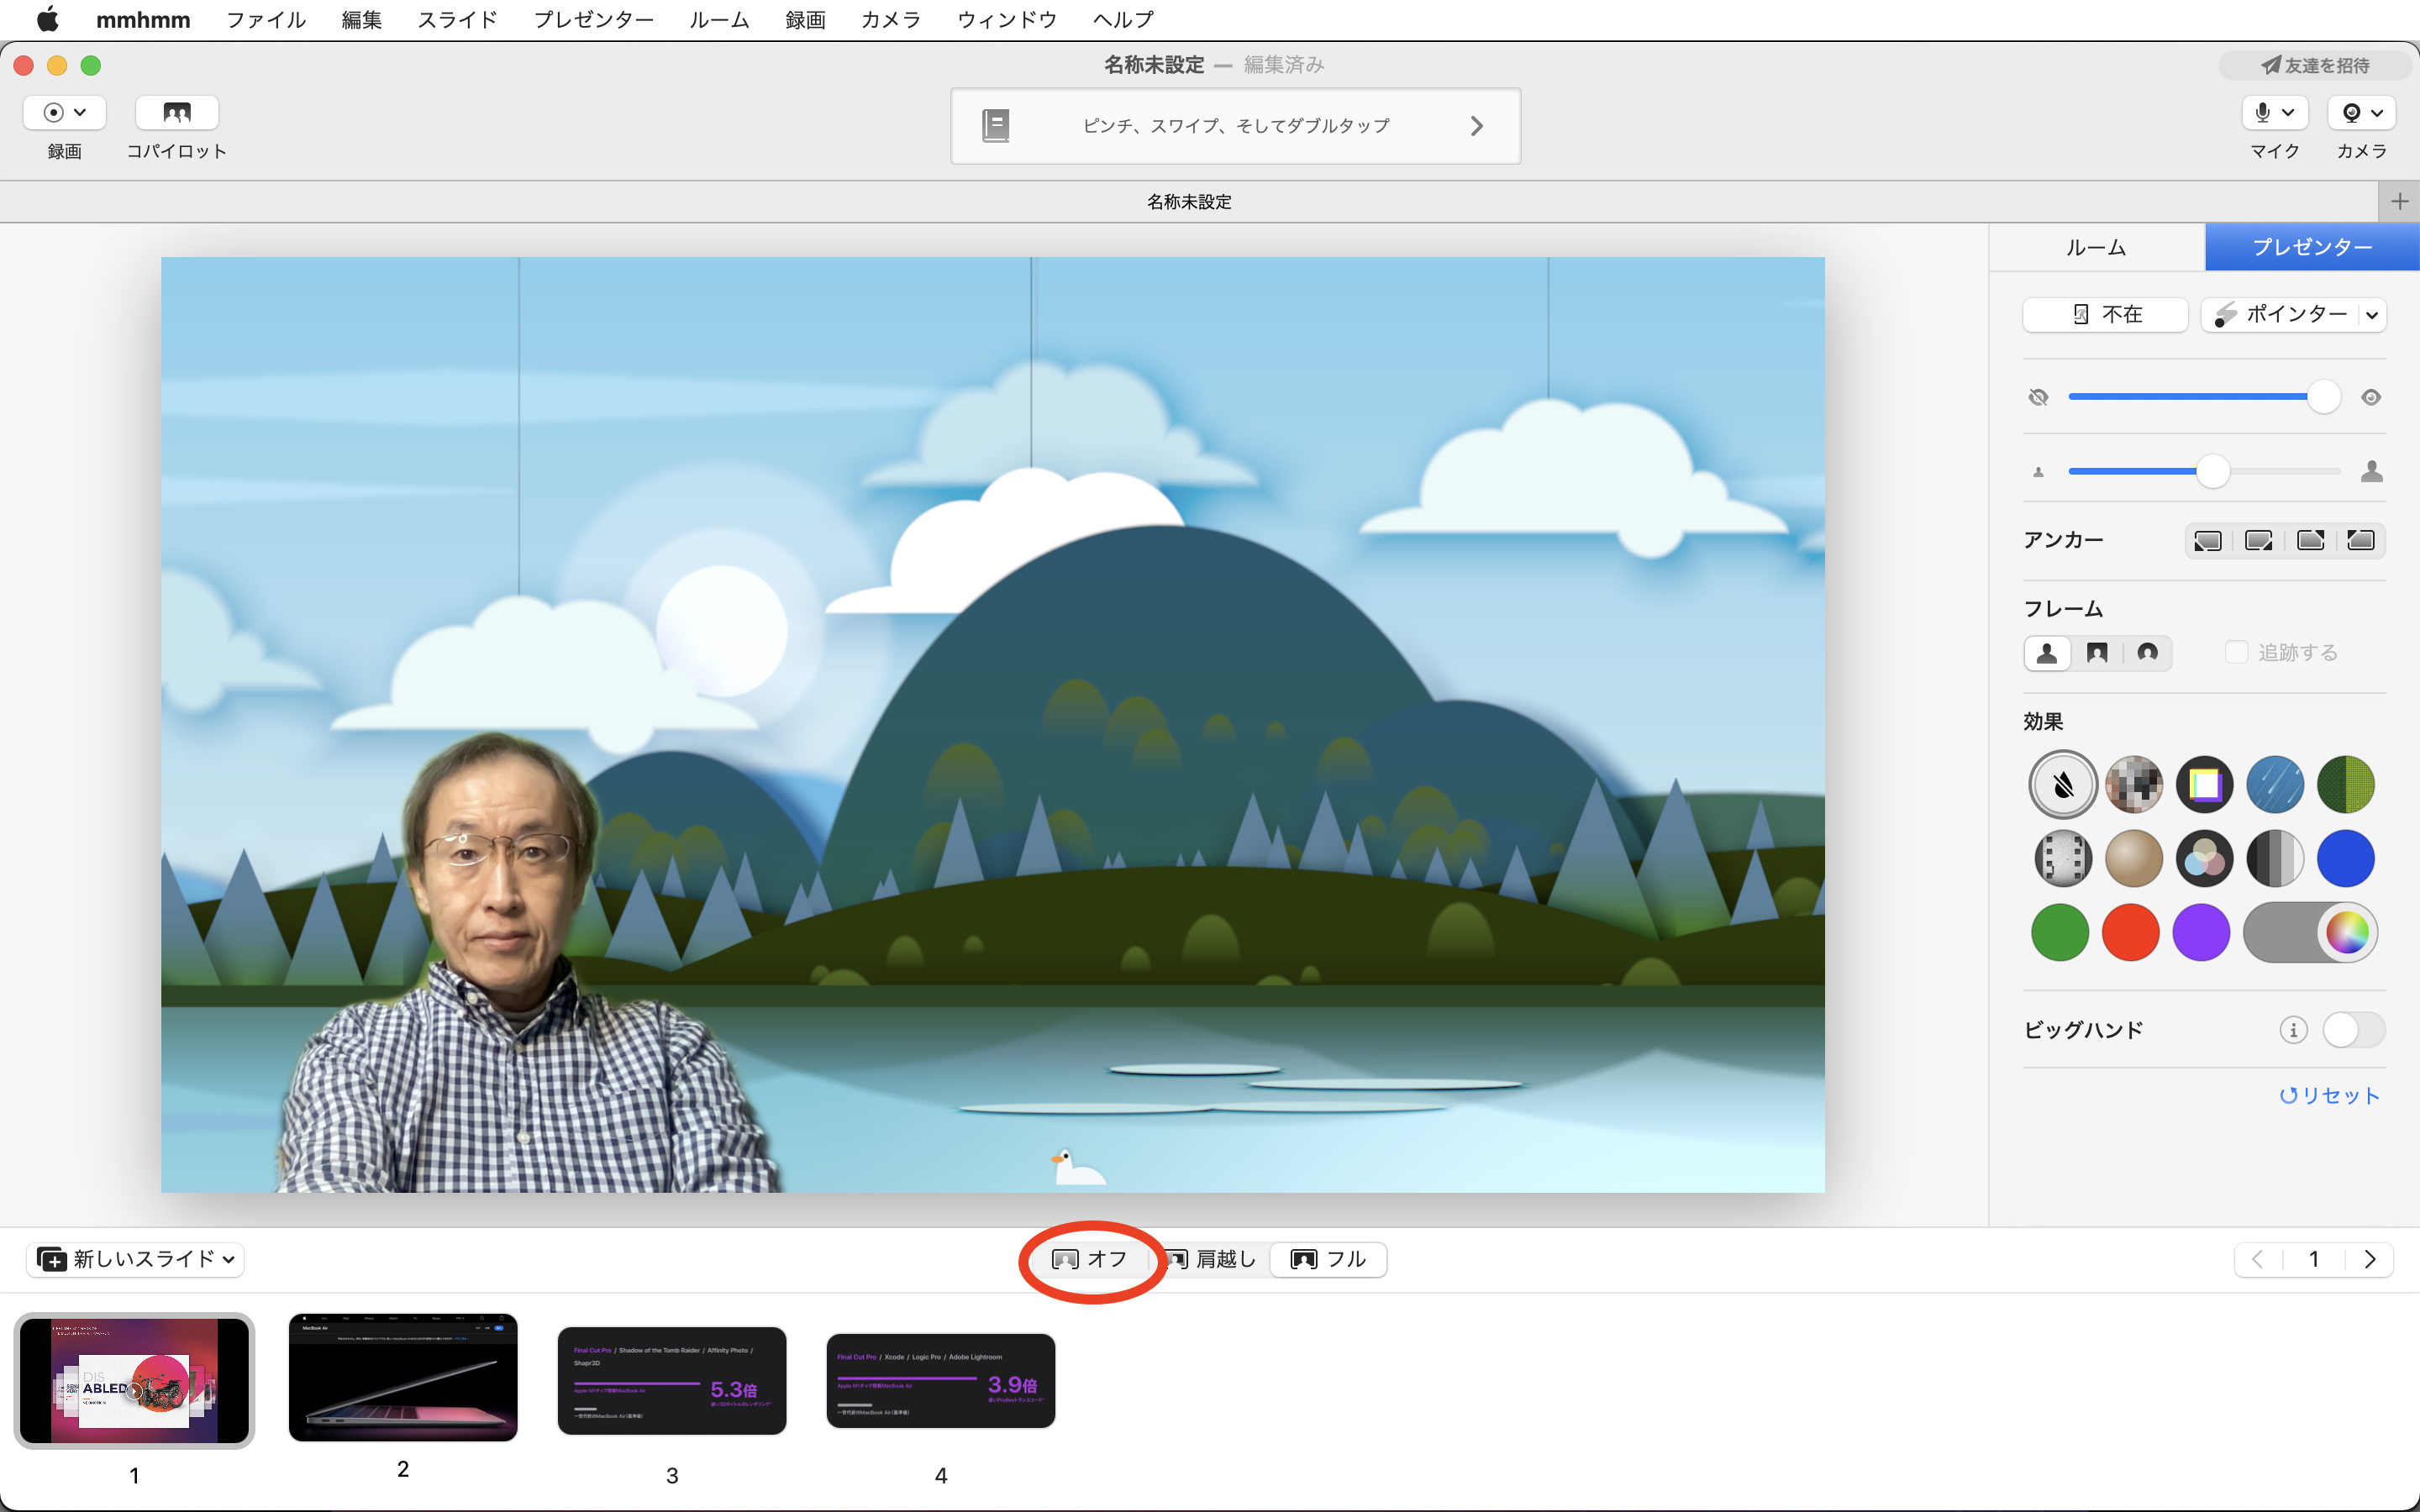Select rectangle frame shape
2420x1512 pixels.
pos(2097,653)
